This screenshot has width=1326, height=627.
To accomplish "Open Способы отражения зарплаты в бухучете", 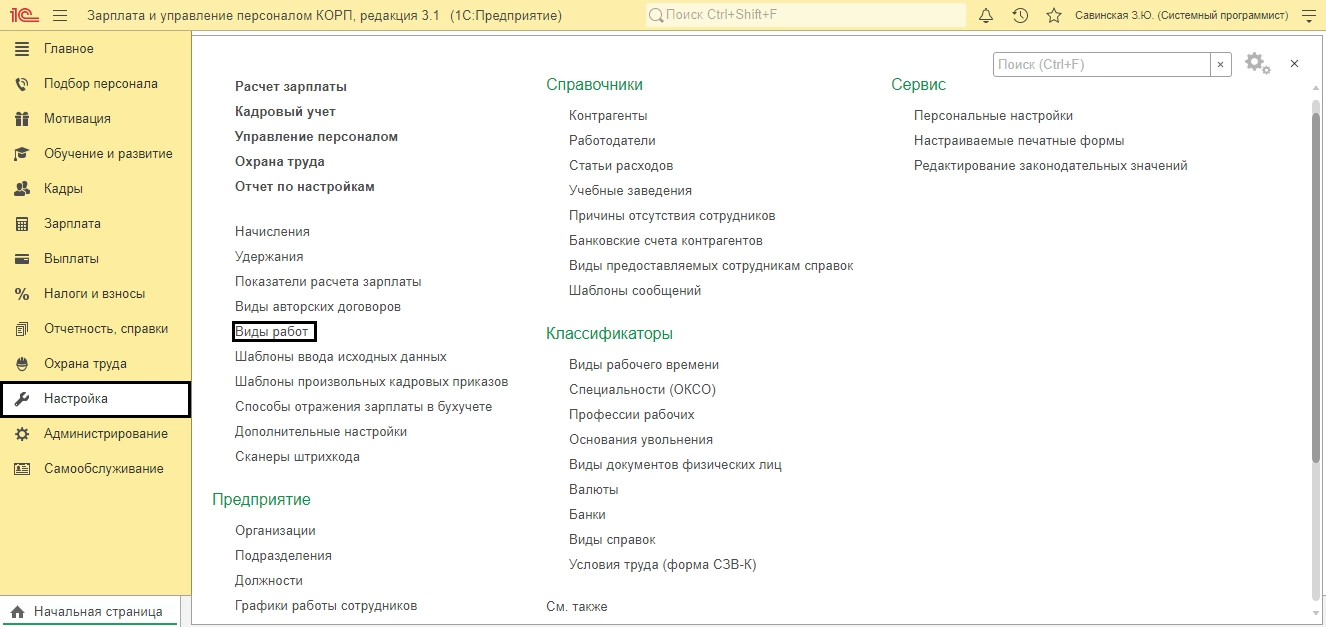I will [x=364, y=407].
